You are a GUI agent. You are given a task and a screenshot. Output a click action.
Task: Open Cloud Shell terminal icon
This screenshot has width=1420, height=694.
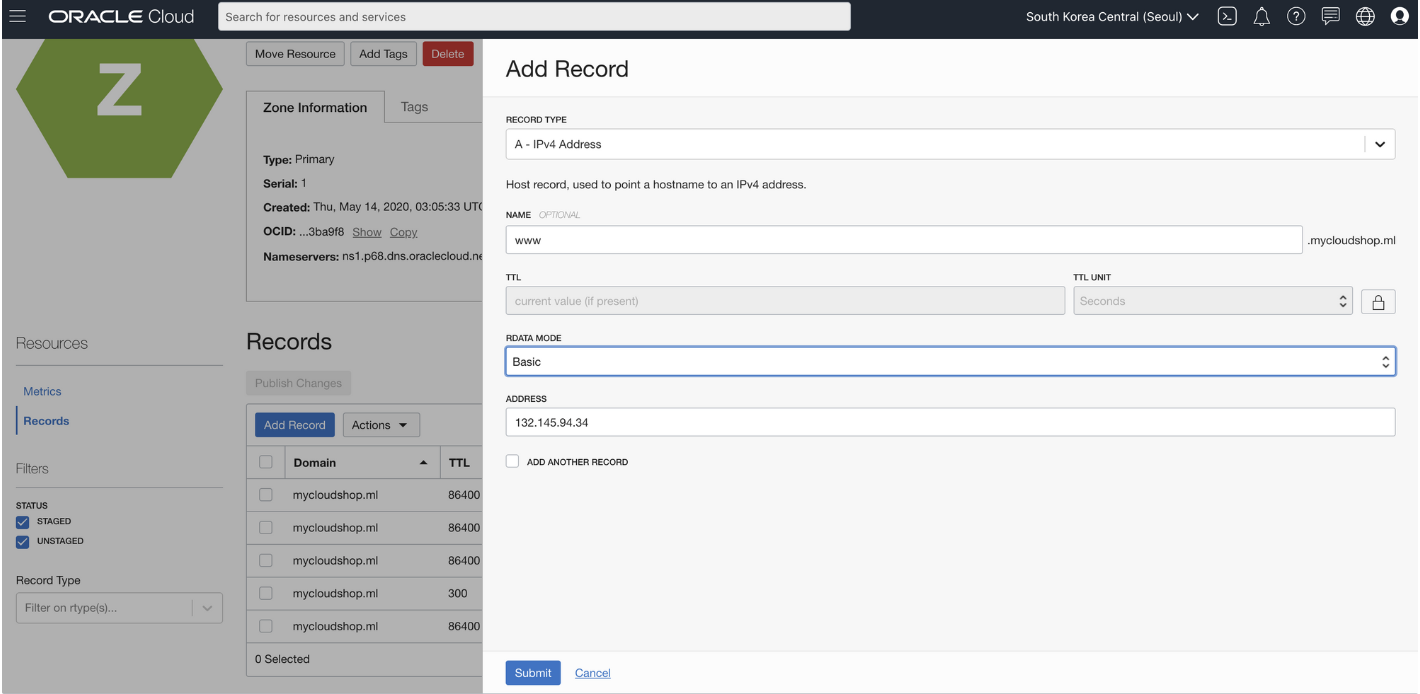(1227, 17)
